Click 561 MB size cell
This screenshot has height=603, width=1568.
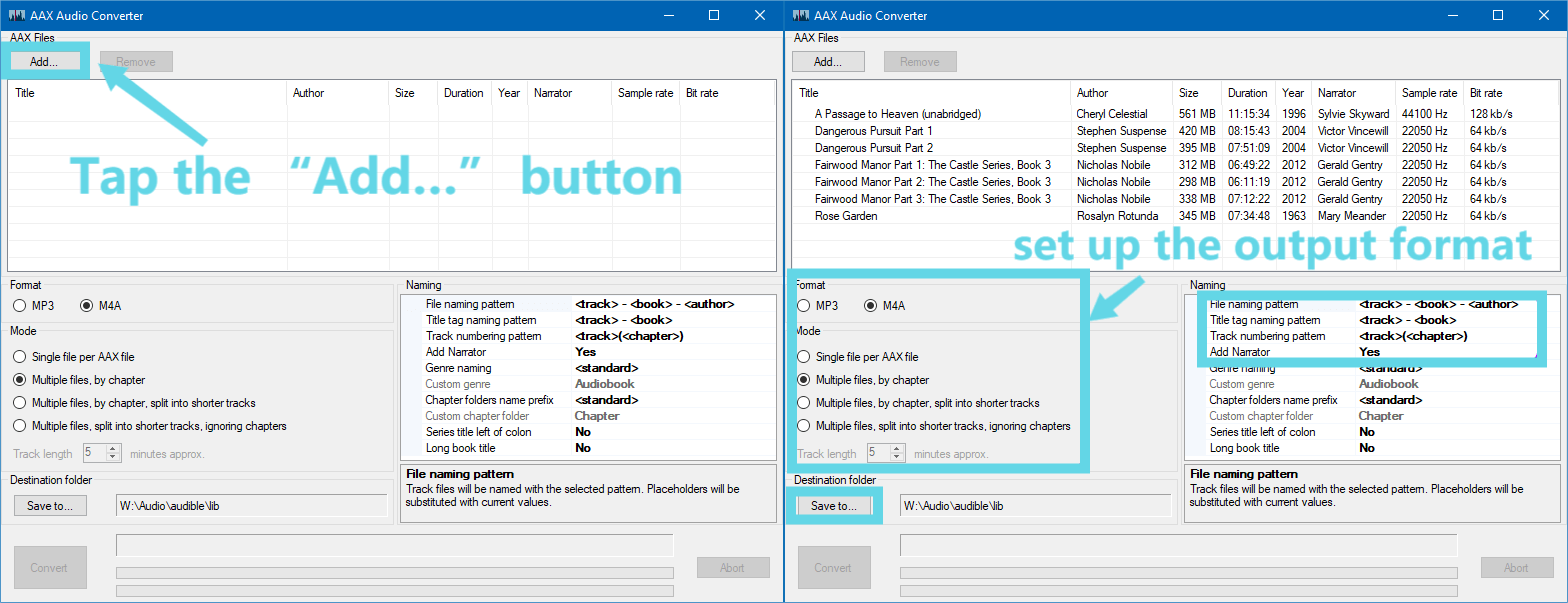1197,114
